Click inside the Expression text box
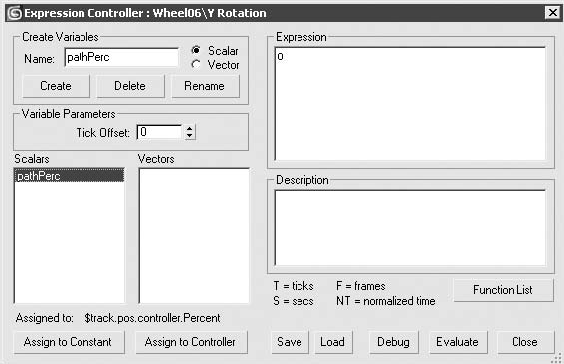Screen dimensions: 564x364 click(x=410, y=104)
